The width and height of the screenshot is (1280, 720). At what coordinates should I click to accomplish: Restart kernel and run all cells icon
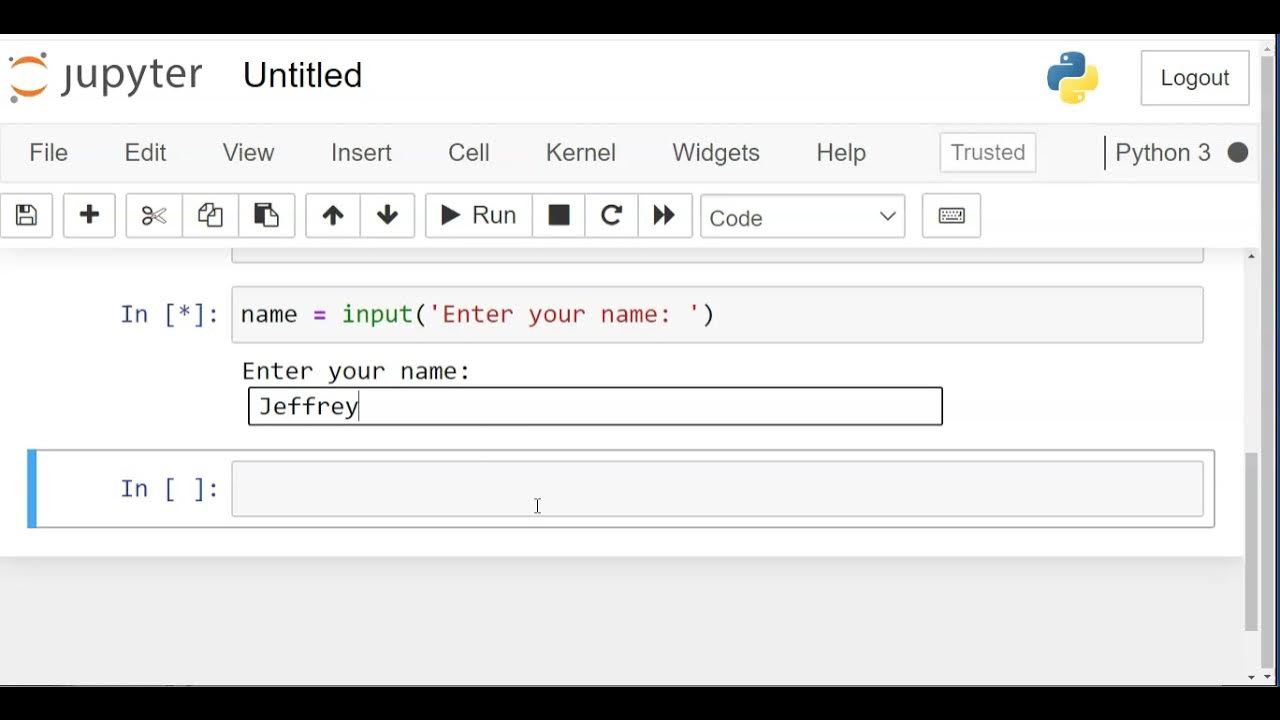pos(665,216)
